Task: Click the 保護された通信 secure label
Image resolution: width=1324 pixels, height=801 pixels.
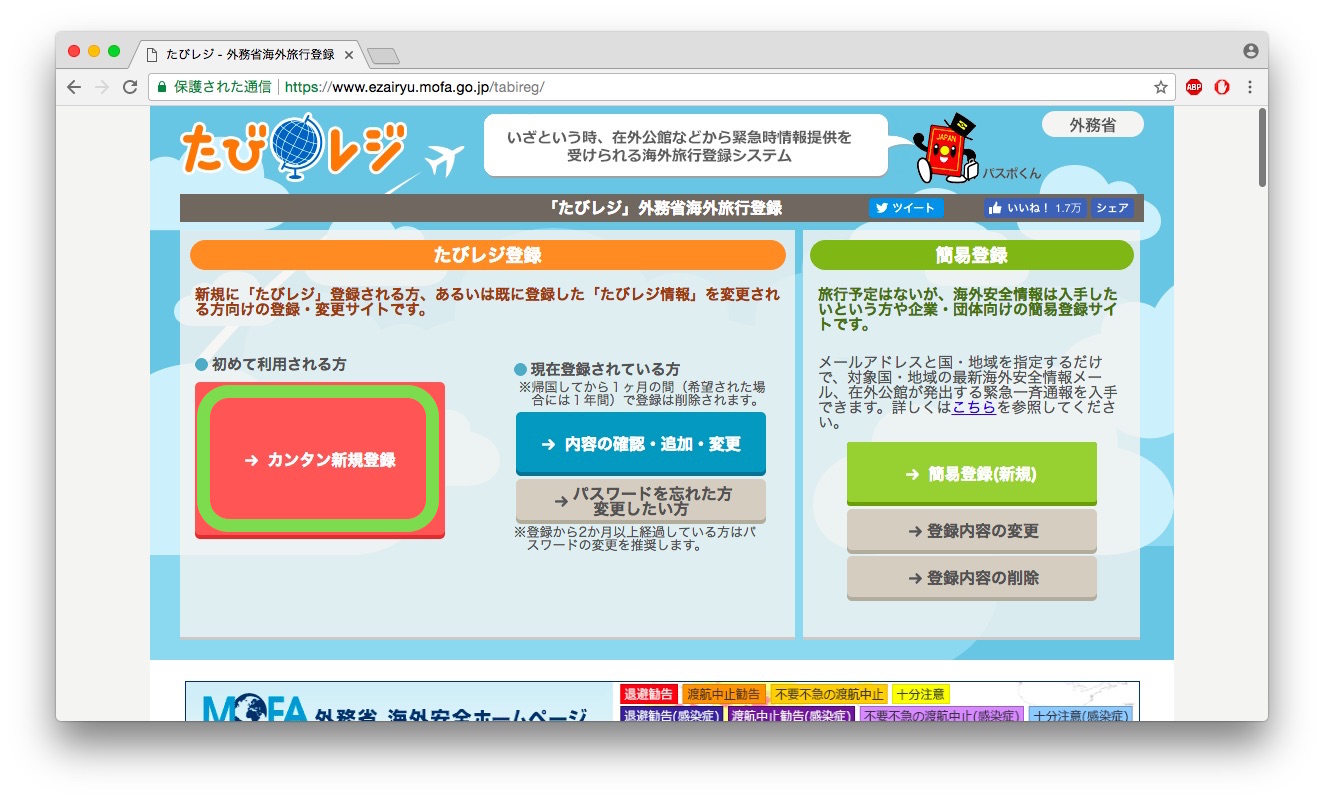Action: (222, 87)
